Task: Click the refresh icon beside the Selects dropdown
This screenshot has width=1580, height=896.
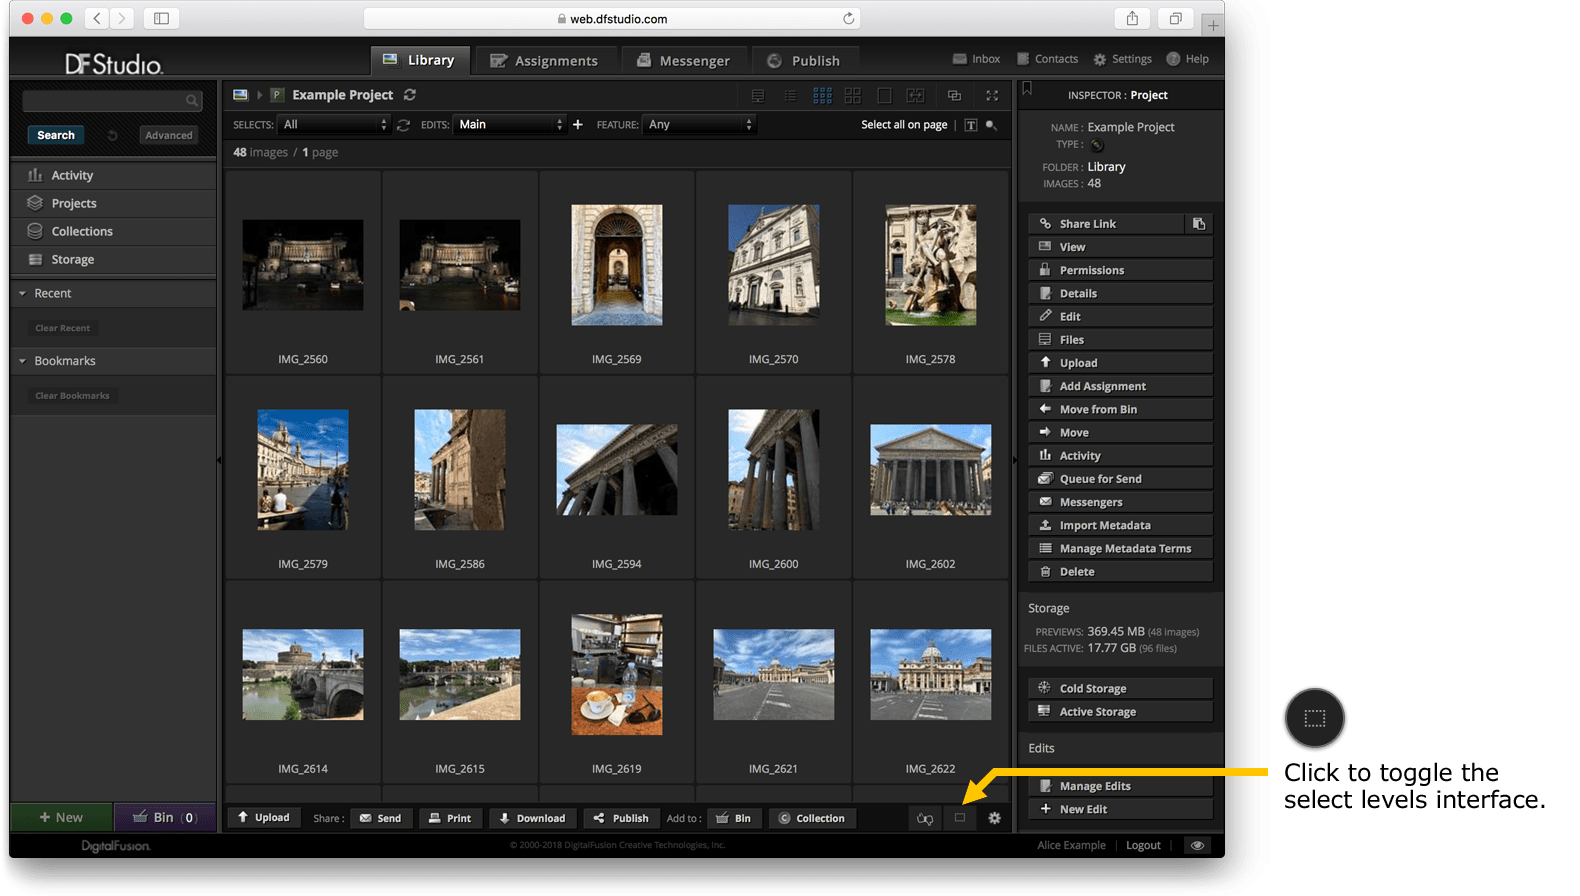Action: point(403,125)
